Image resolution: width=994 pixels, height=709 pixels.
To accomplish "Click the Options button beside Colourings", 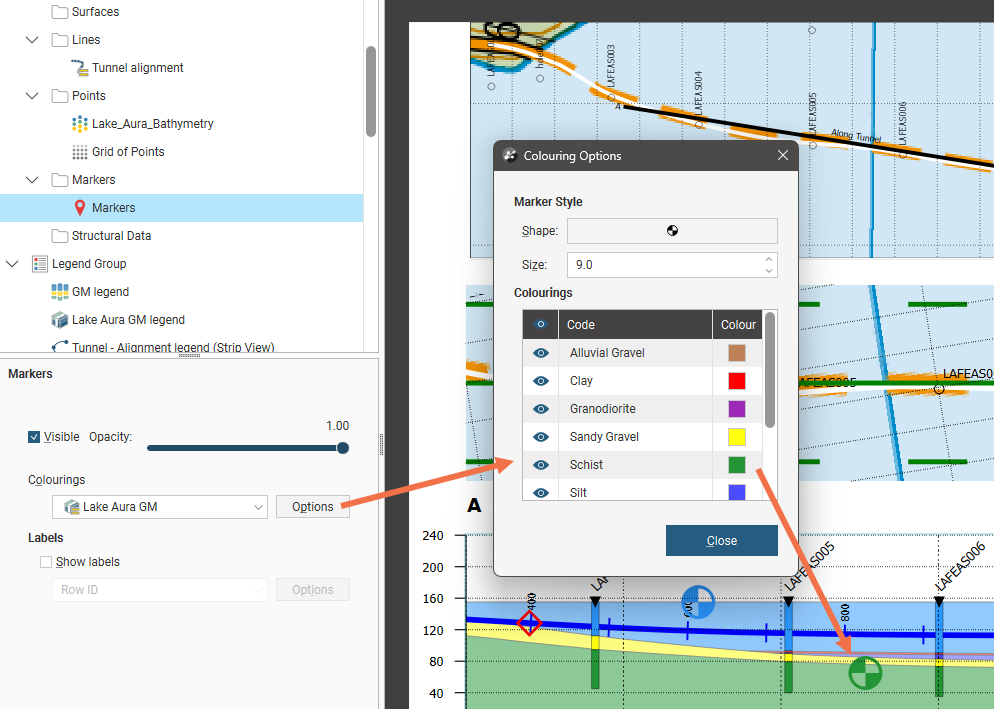I will click(x=312, y=507).
